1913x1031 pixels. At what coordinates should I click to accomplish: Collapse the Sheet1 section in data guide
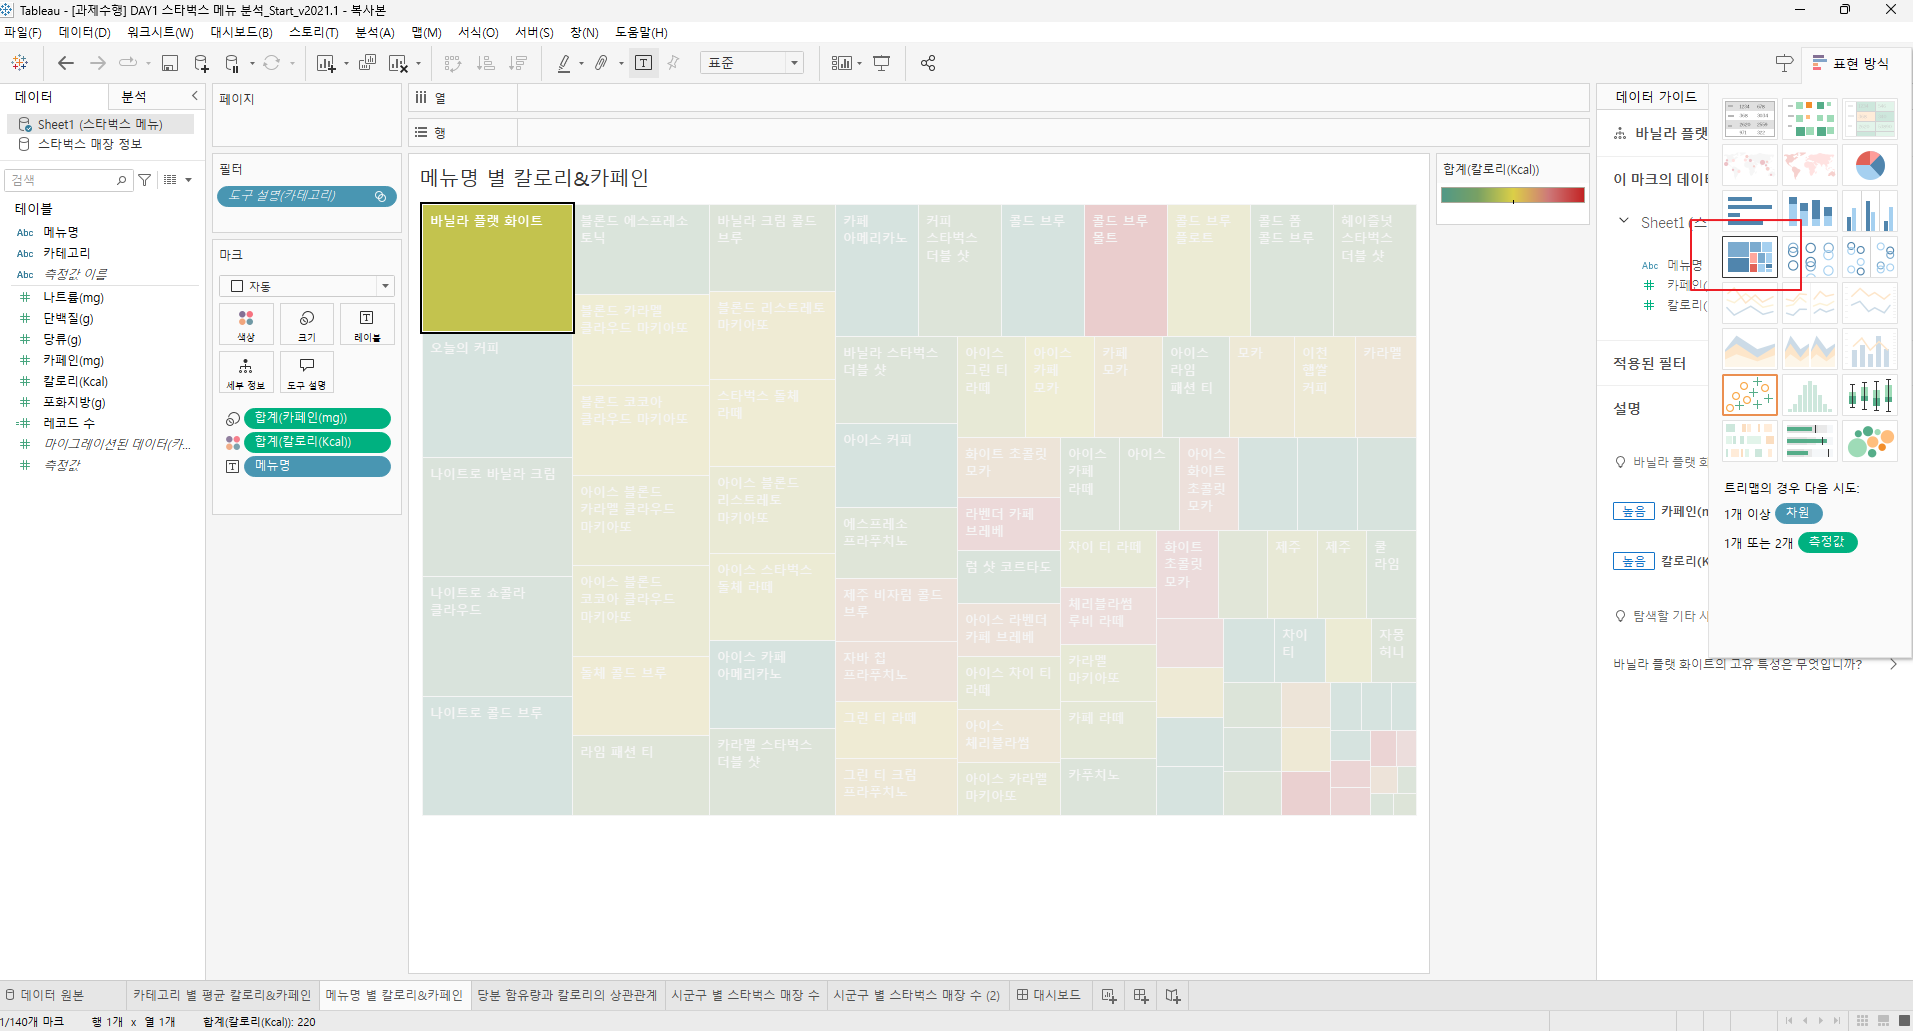(x=1623, y=222)
